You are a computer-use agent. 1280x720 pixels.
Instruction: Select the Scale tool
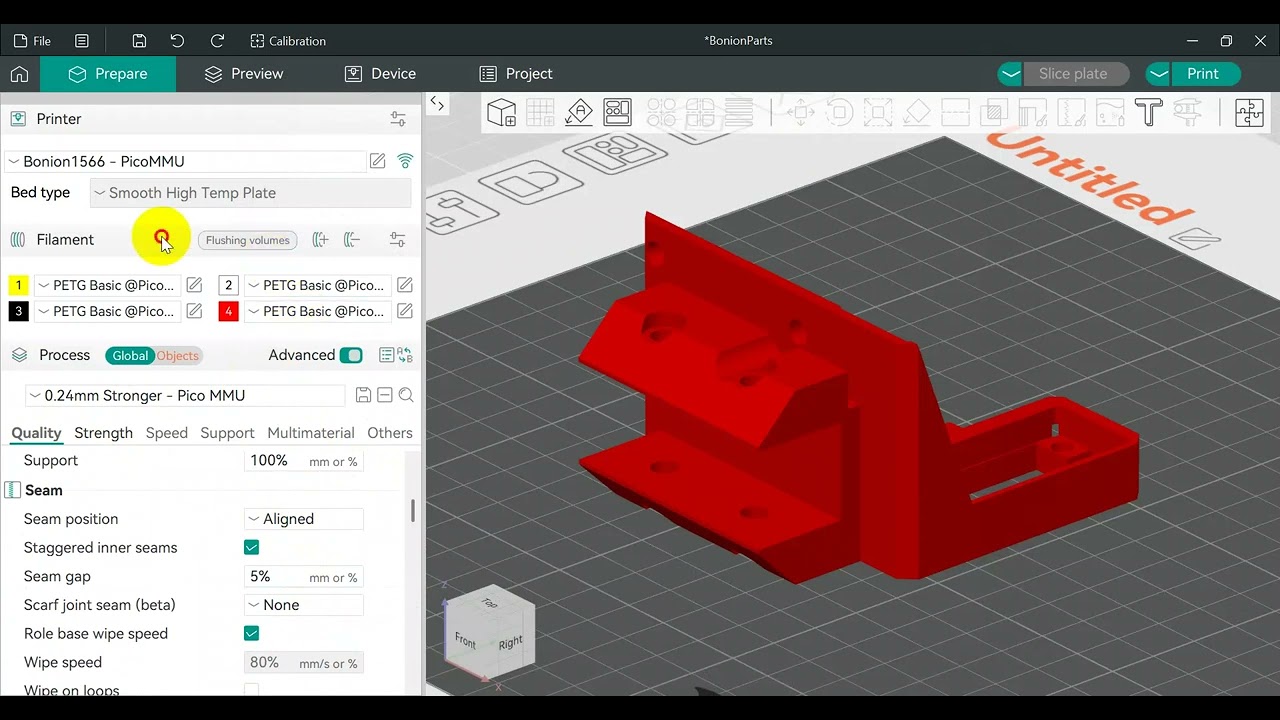[x=878, y=112]
